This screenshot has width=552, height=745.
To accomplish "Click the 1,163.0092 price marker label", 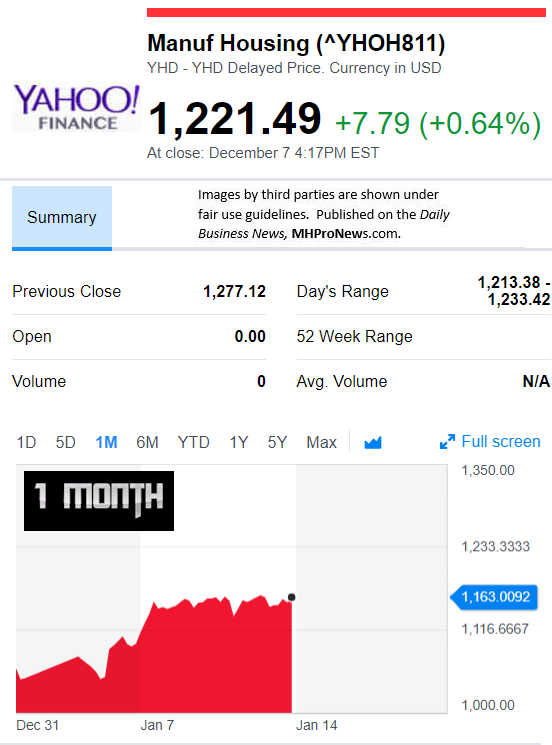I will point(494,597).
